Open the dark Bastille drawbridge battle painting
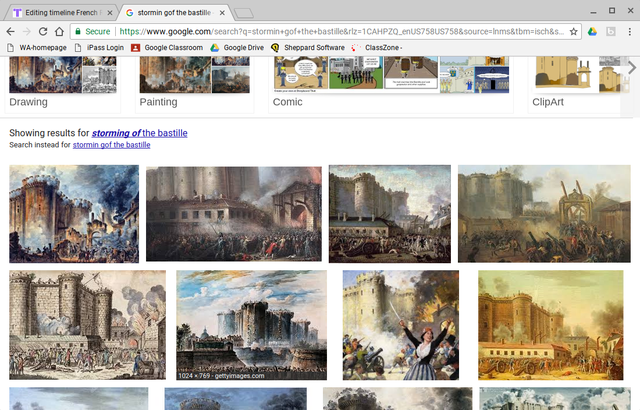The width and height of the screenshot is (640, 410). [234, 214]
